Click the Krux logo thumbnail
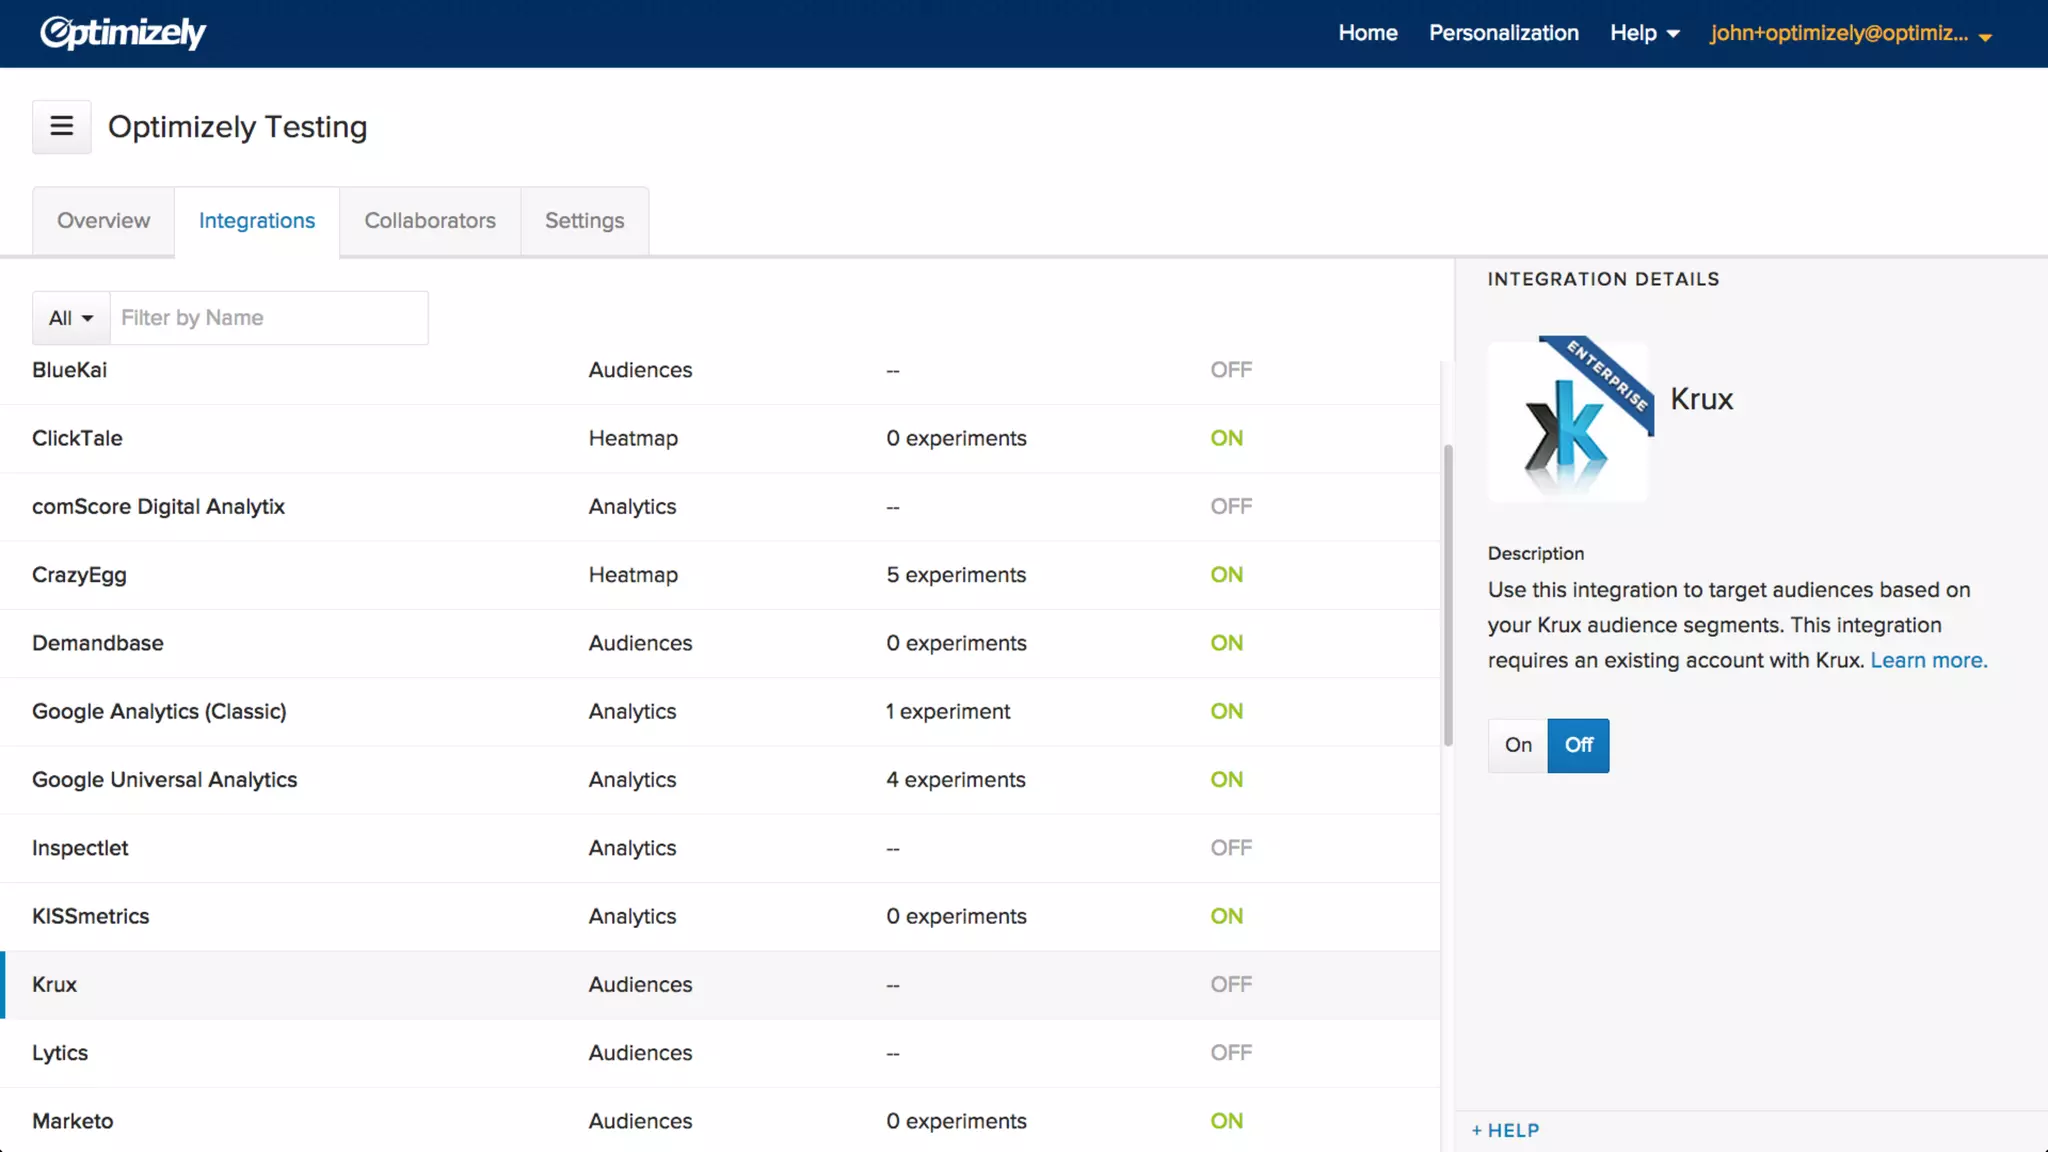2048x1152 pixels. pos(1568,420)
